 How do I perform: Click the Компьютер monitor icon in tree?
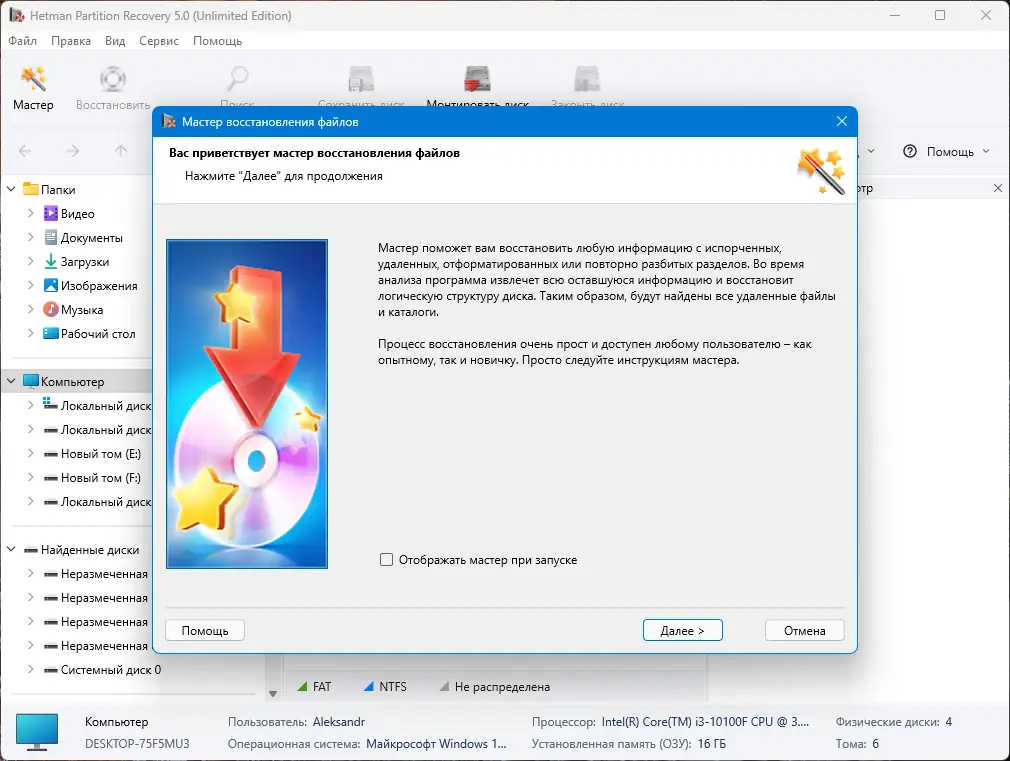(x=31, y=381)
